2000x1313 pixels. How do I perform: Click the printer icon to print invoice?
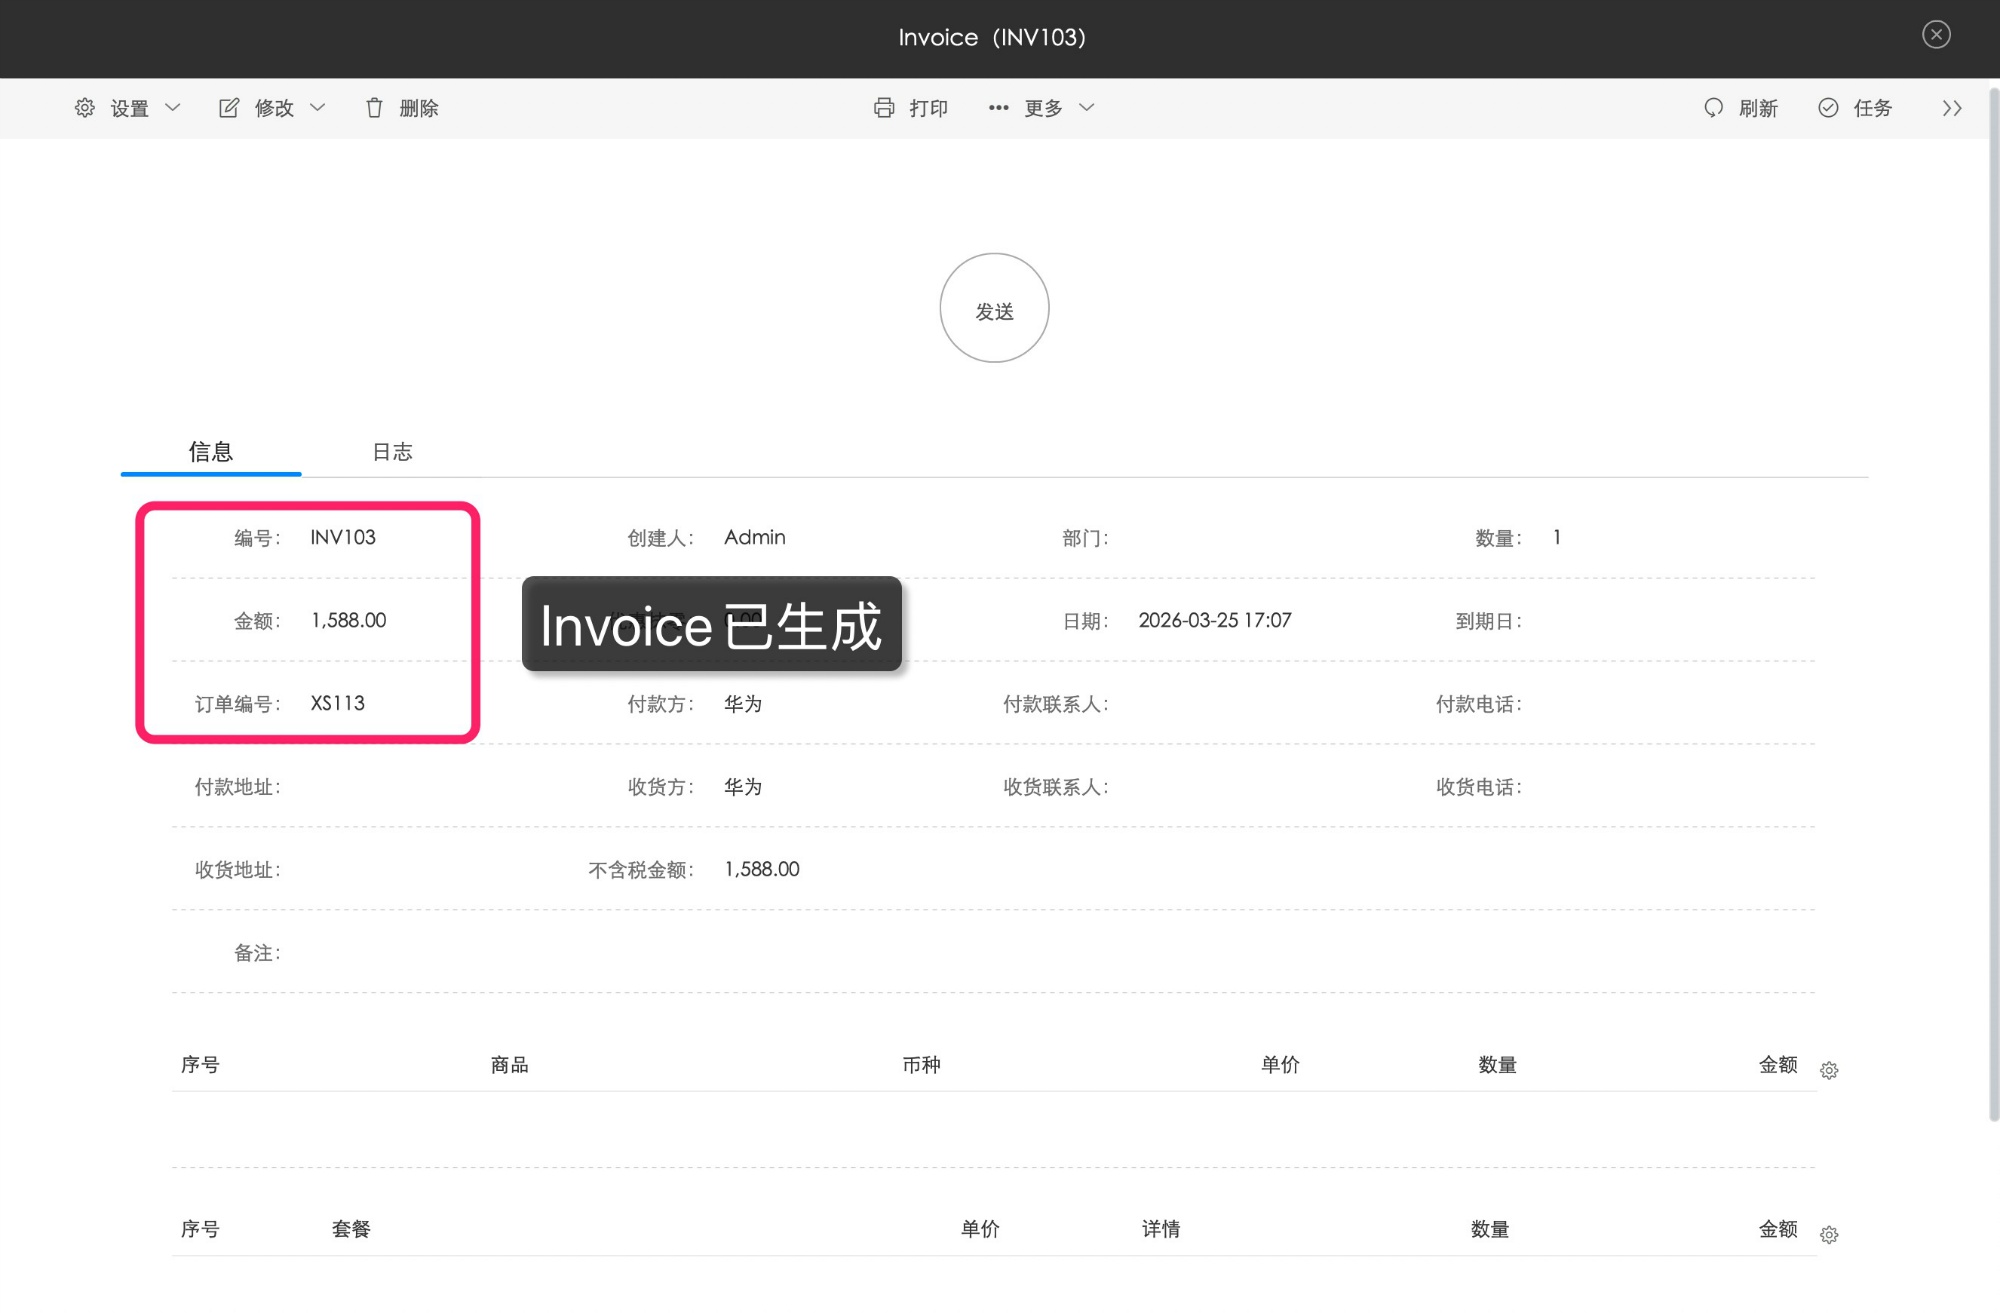(x=884, y=108)
